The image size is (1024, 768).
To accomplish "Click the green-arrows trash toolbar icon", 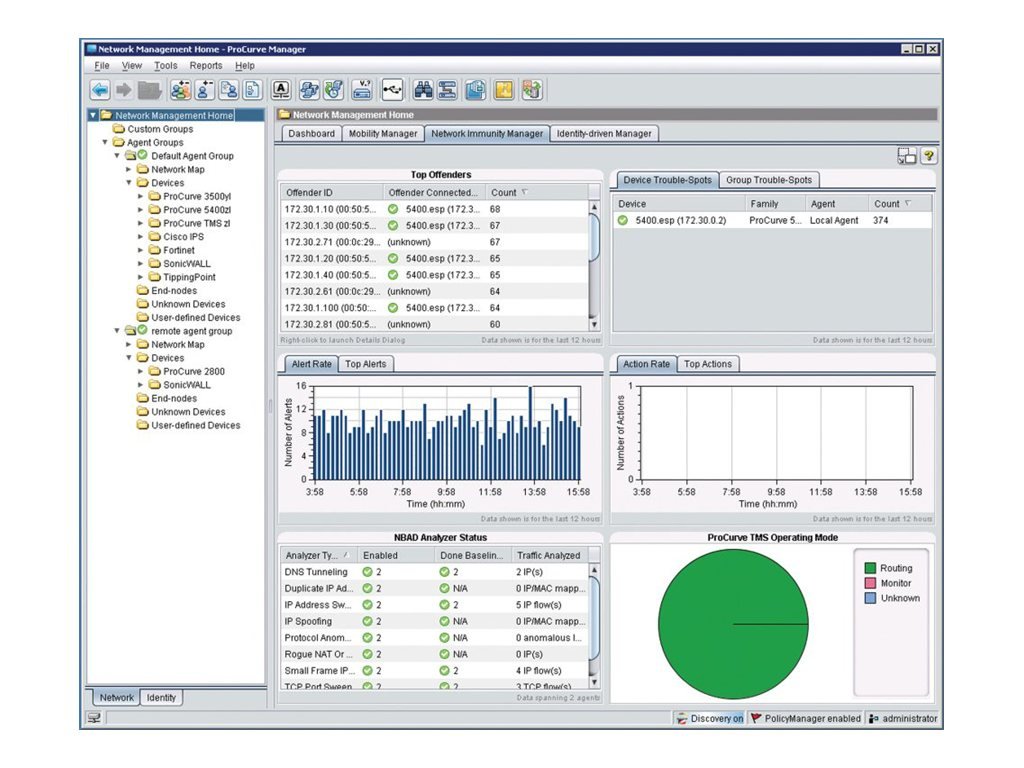I will point(532,90).
